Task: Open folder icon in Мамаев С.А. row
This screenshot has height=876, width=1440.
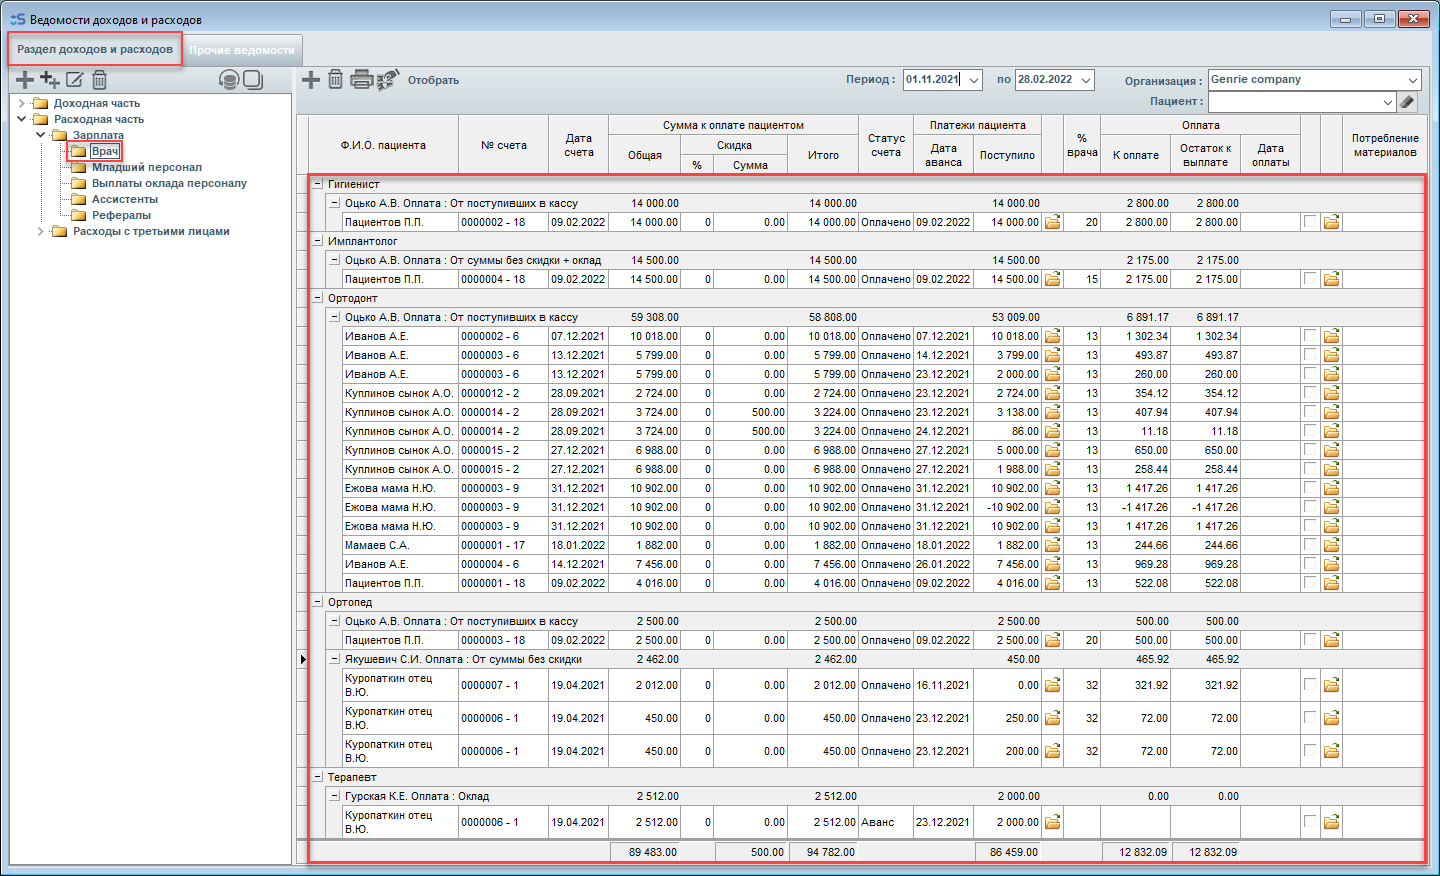Action: pyautogui.click(x=1053, y=545)
